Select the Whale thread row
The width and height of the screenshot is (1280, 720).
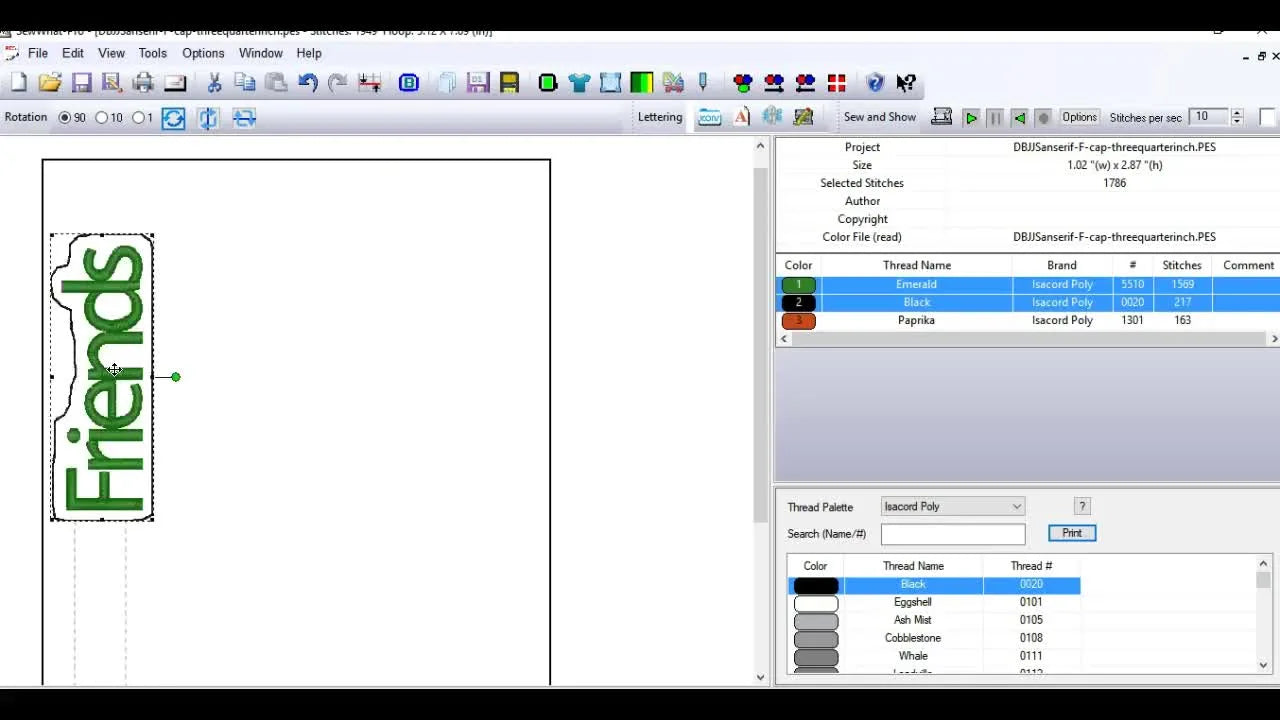coord(933,656)
